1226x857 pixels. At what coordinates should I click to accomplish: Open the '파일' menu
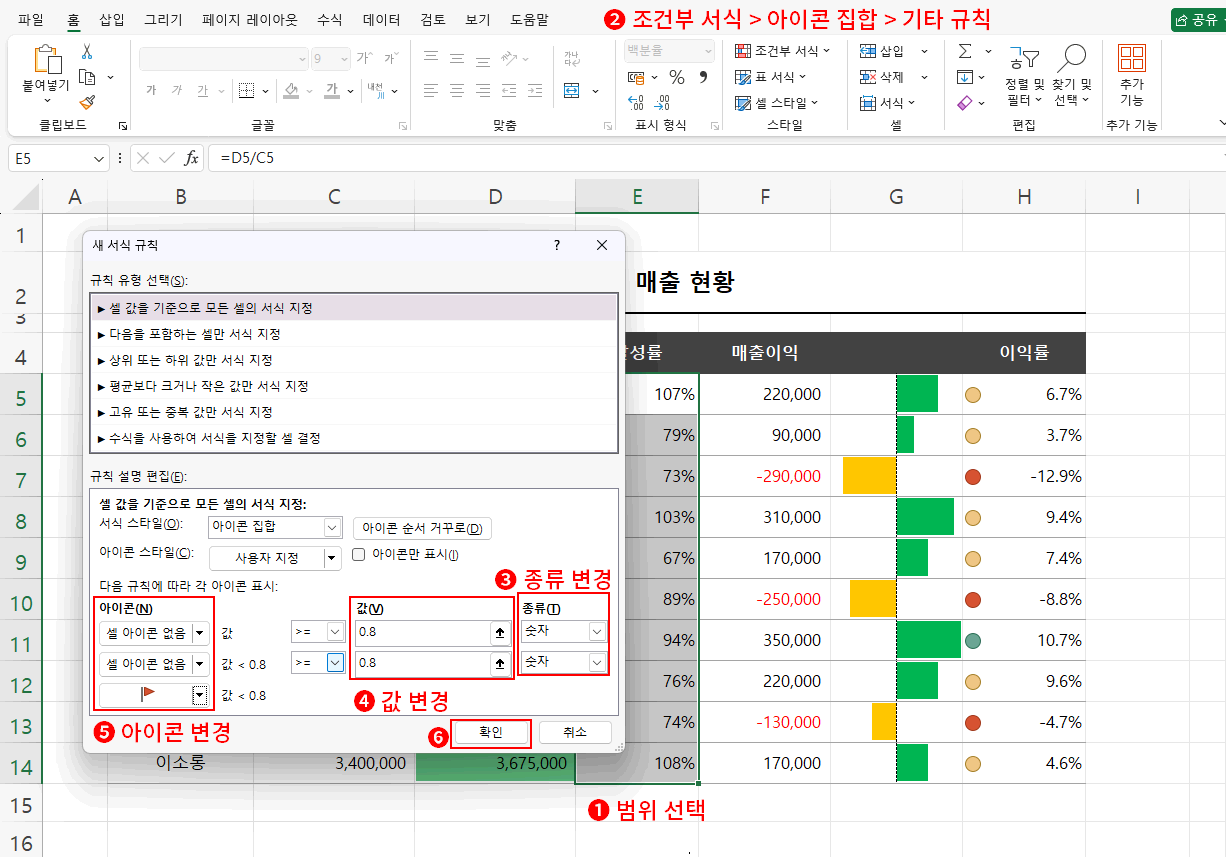[31, 19]
